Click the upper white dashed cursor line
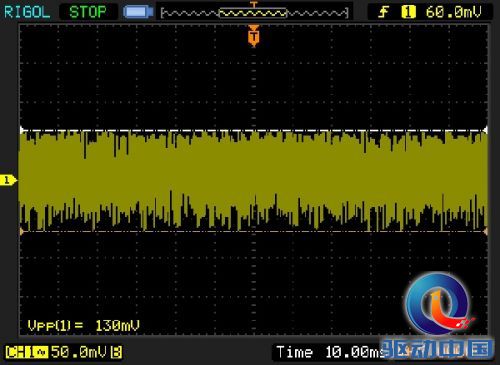This screenshot has height=365, width=500. 254,130
